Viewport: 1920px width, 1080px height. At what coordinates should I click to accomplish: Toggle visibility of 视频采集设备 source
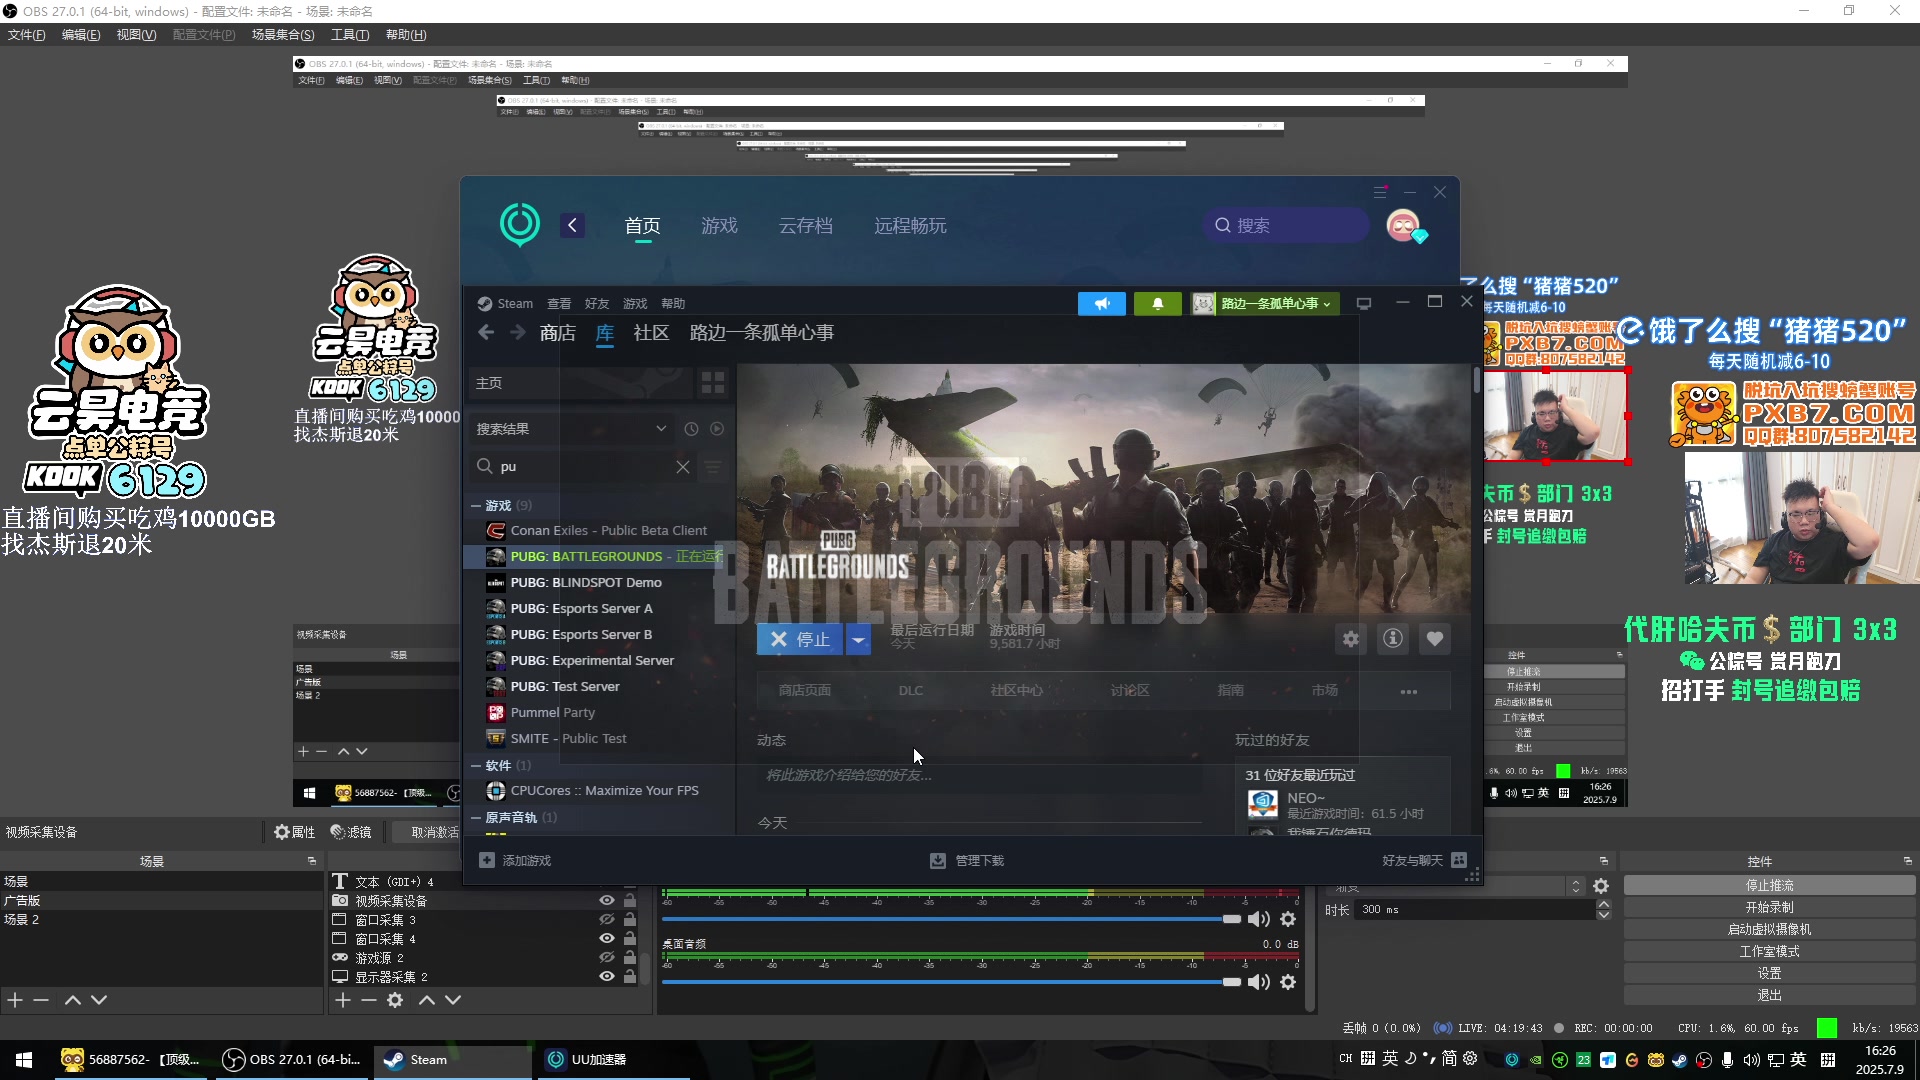[607, 901]
